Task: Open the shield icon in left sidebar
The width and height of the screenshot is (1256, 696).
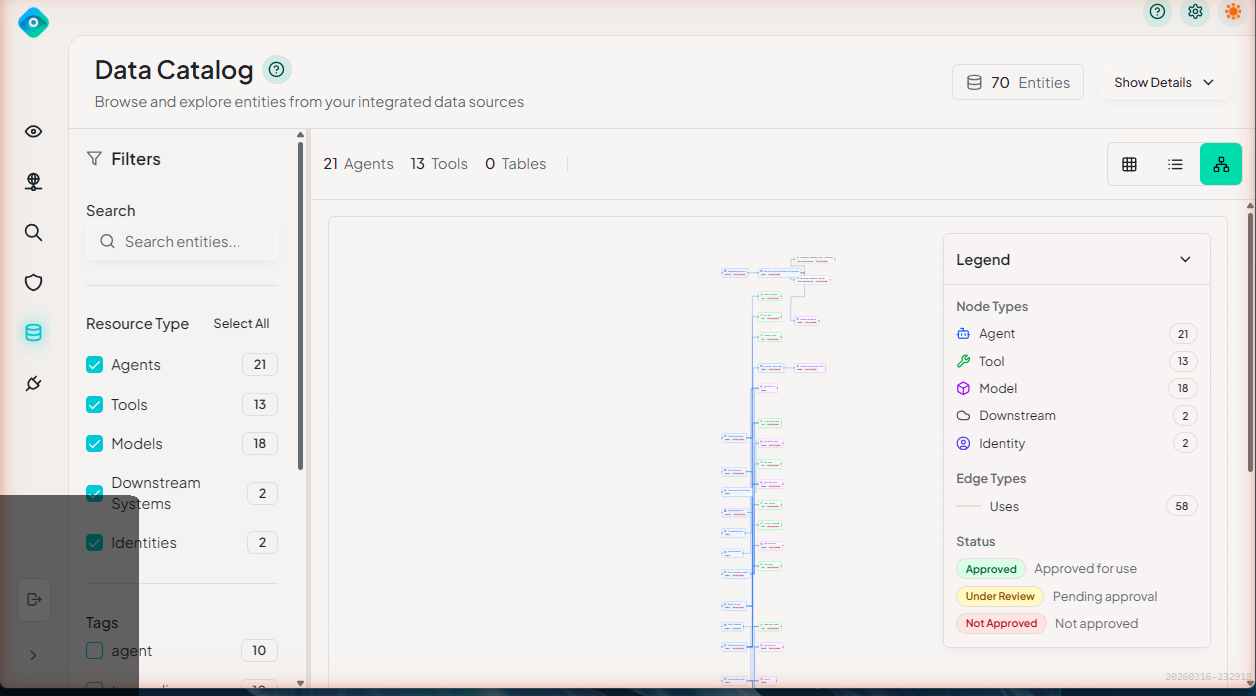Action: pyautogui.click(x=33, y=283)
